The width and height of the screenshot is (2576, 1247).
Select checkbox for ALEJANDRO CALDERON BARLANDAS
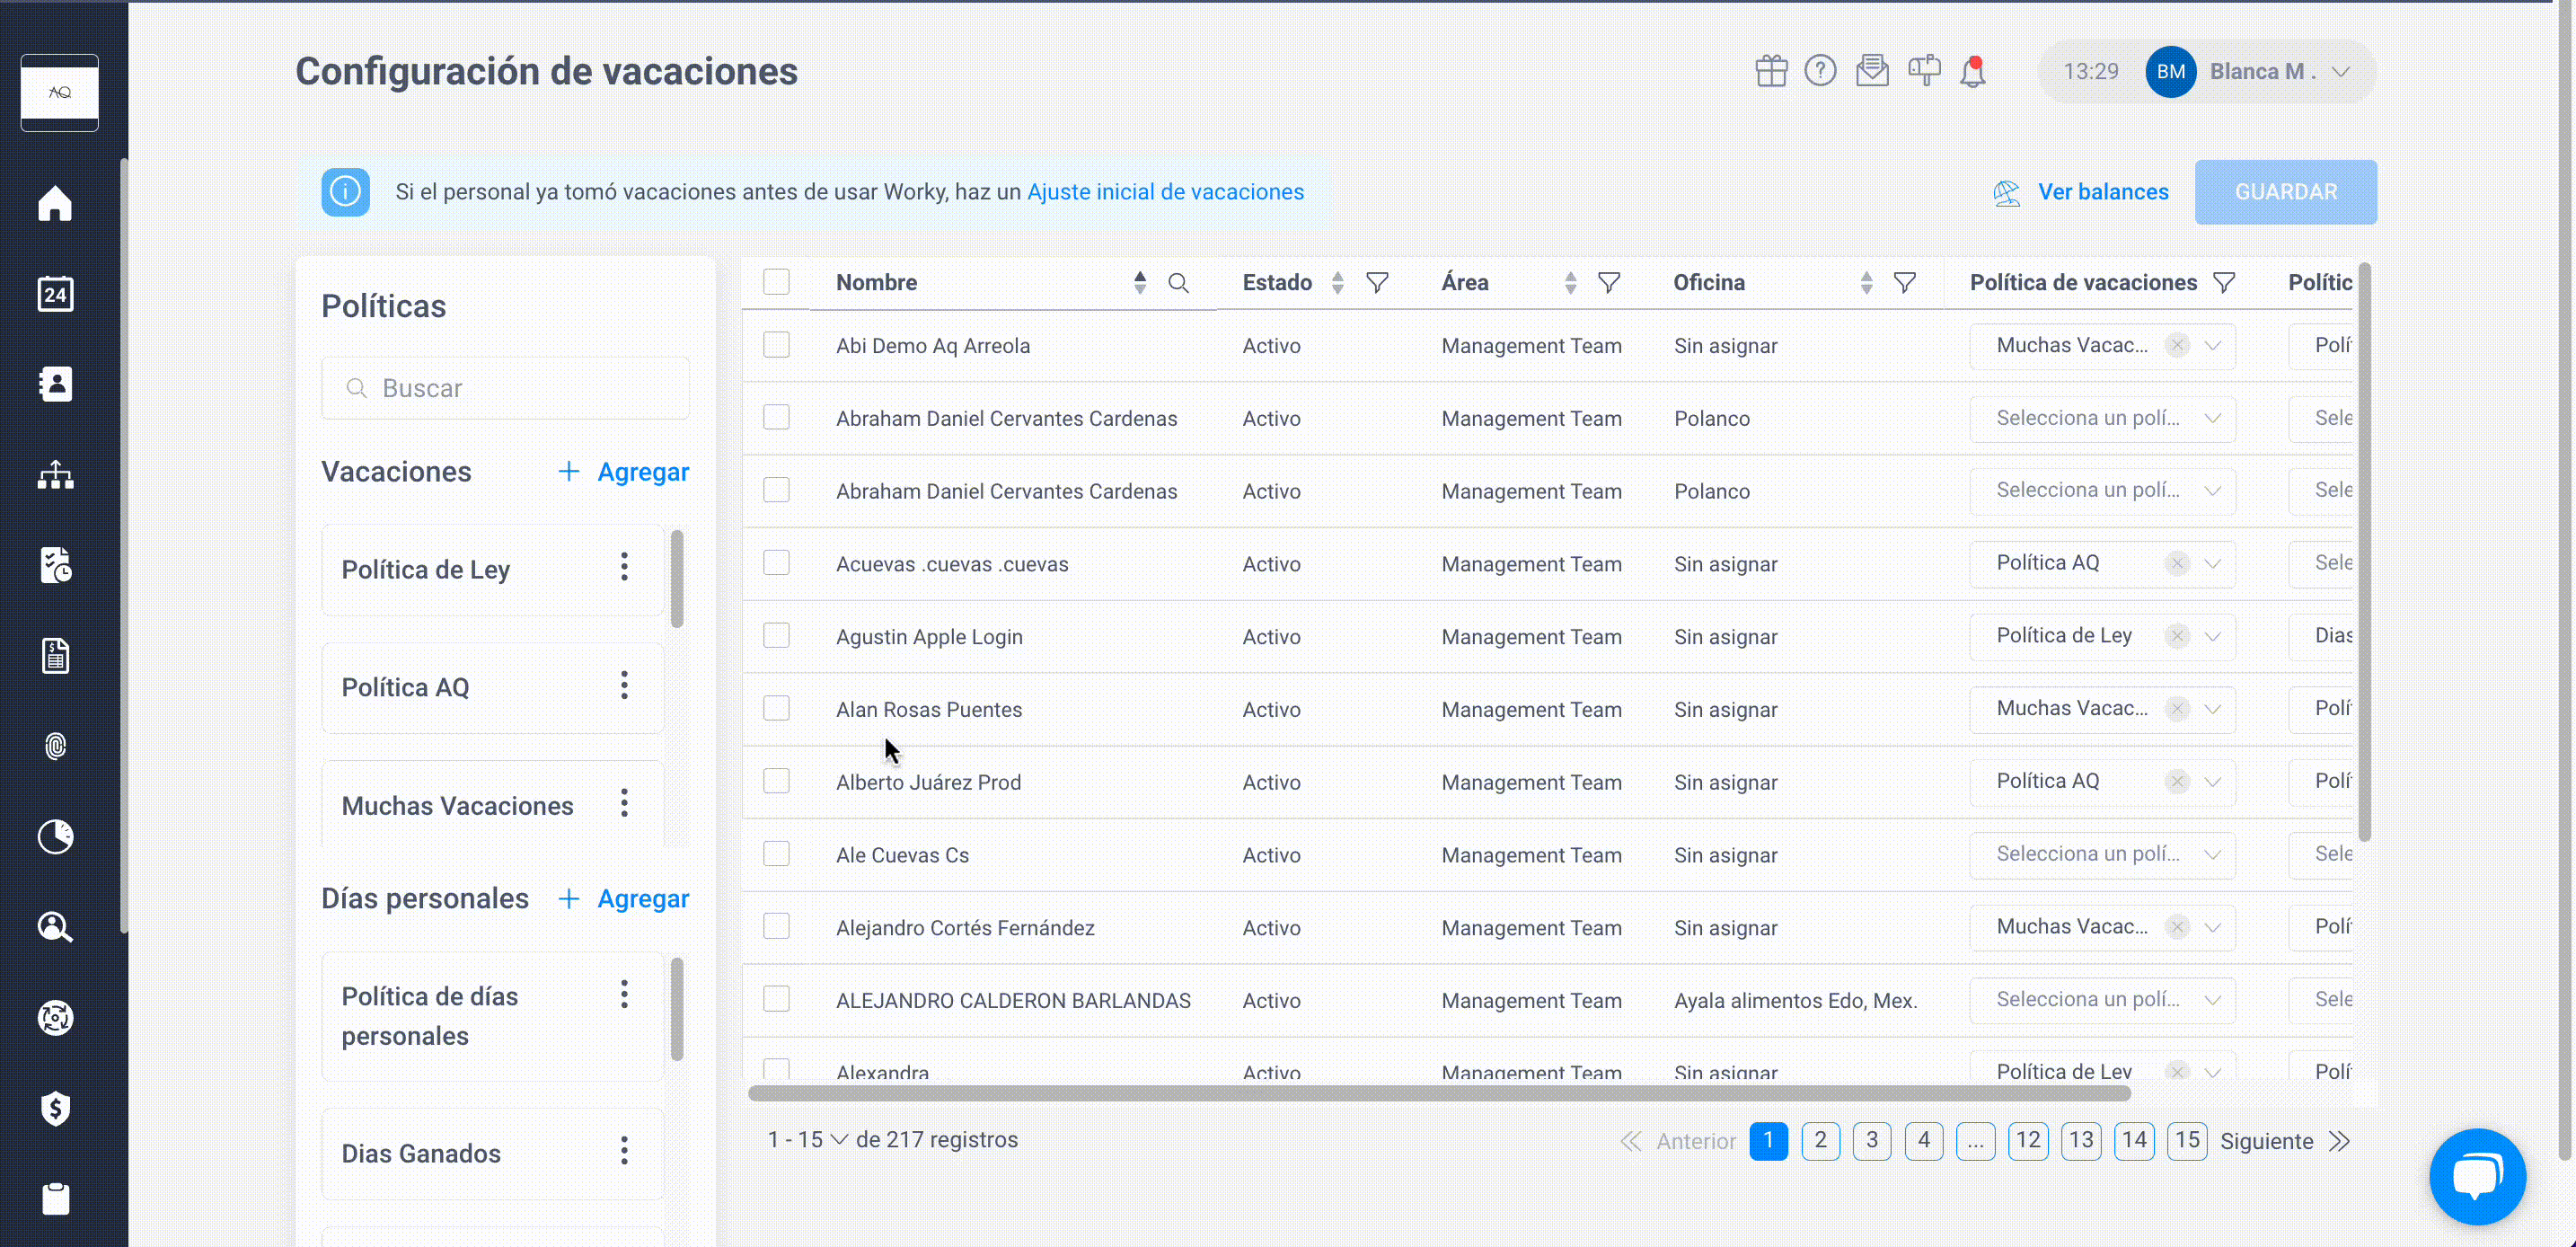(776, 999)
